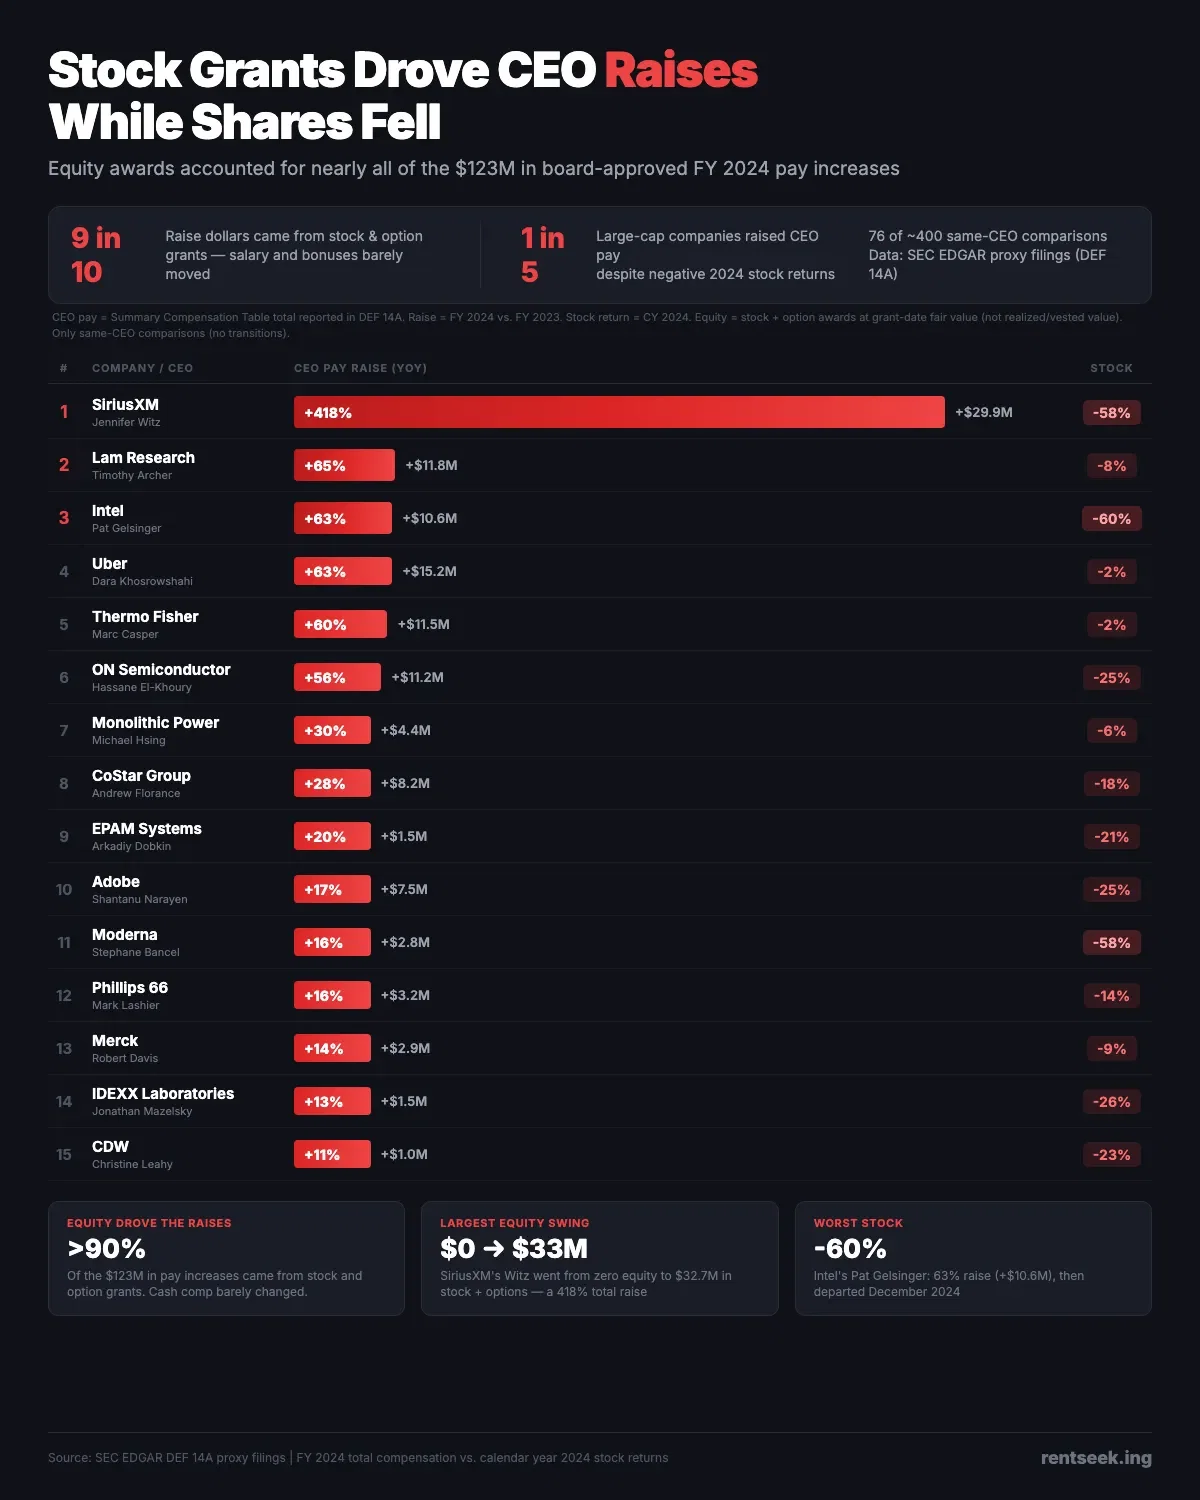Click the Equity Drove The Raises card
The width and height of the screenshot is (1200, 1500).
pos(226,1258)
